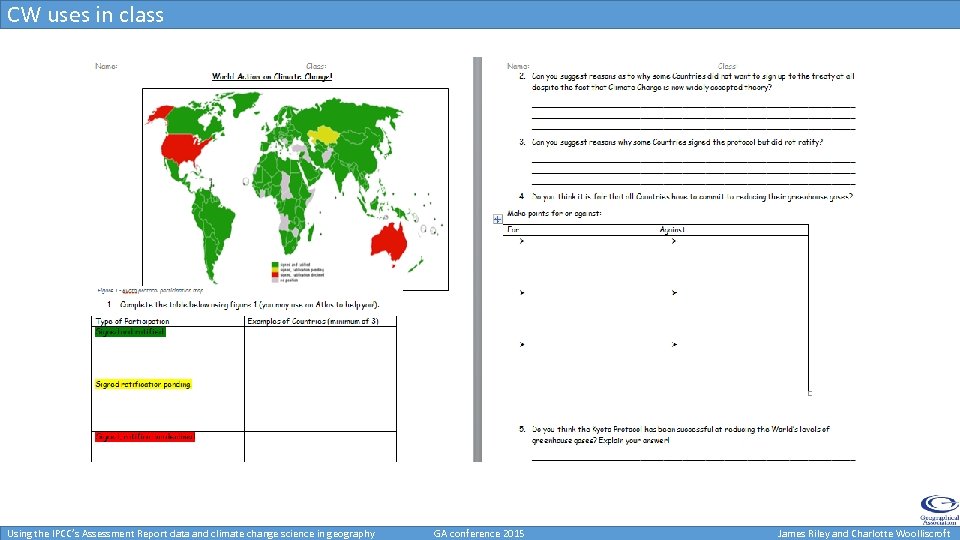Click the first answer line under question 2
This screenshot has height=540, width=960.
click(693, 107)
